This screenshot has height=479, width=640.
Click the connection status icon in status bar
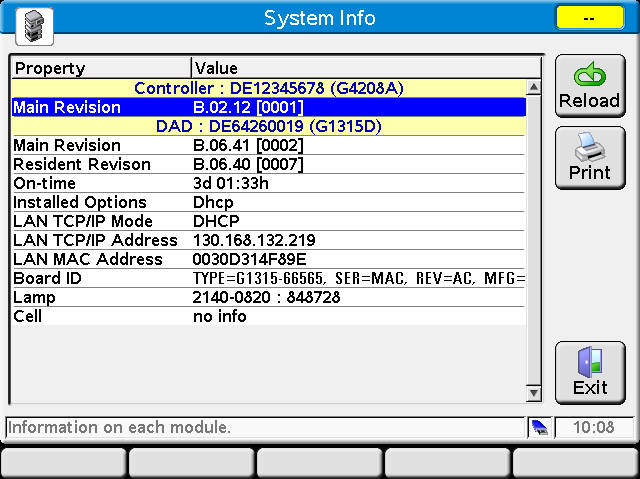[x=540, y=428]
